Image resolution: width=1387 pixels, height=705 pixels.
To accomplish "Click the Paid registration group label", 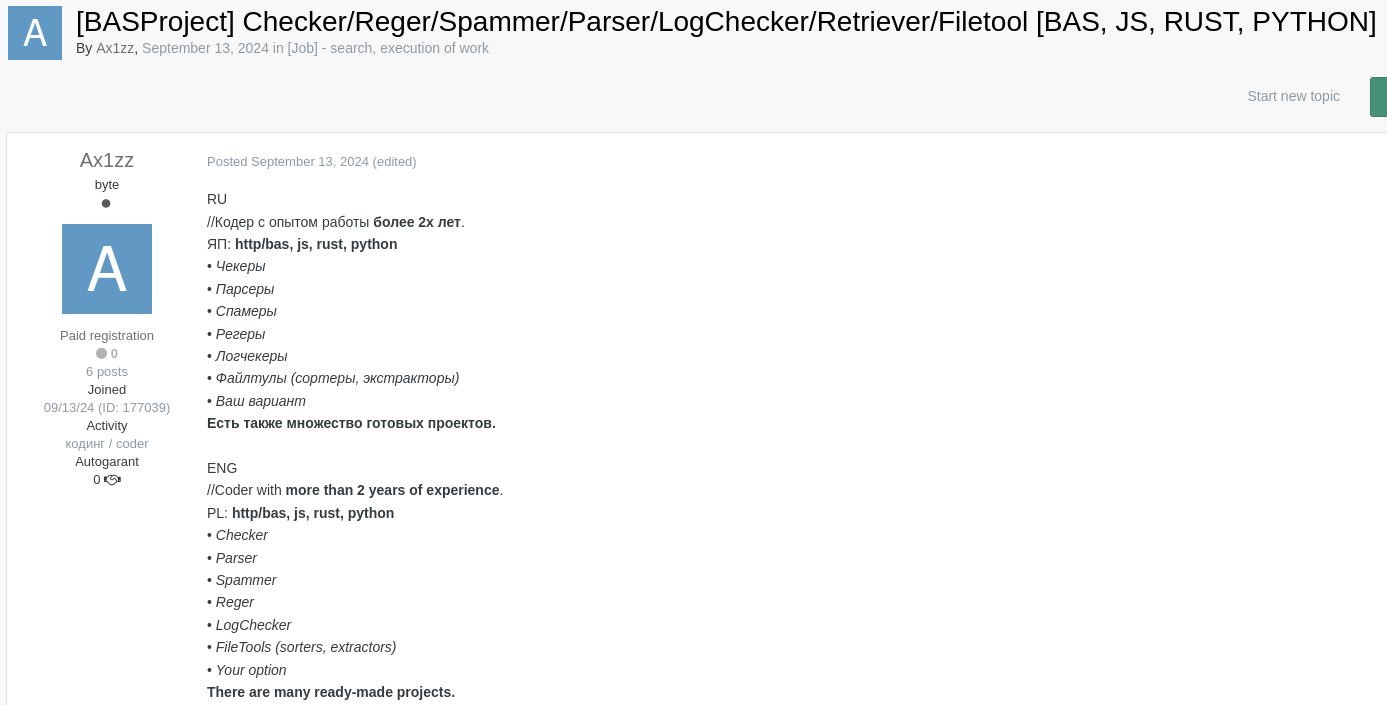I will (x=107, y=335).
